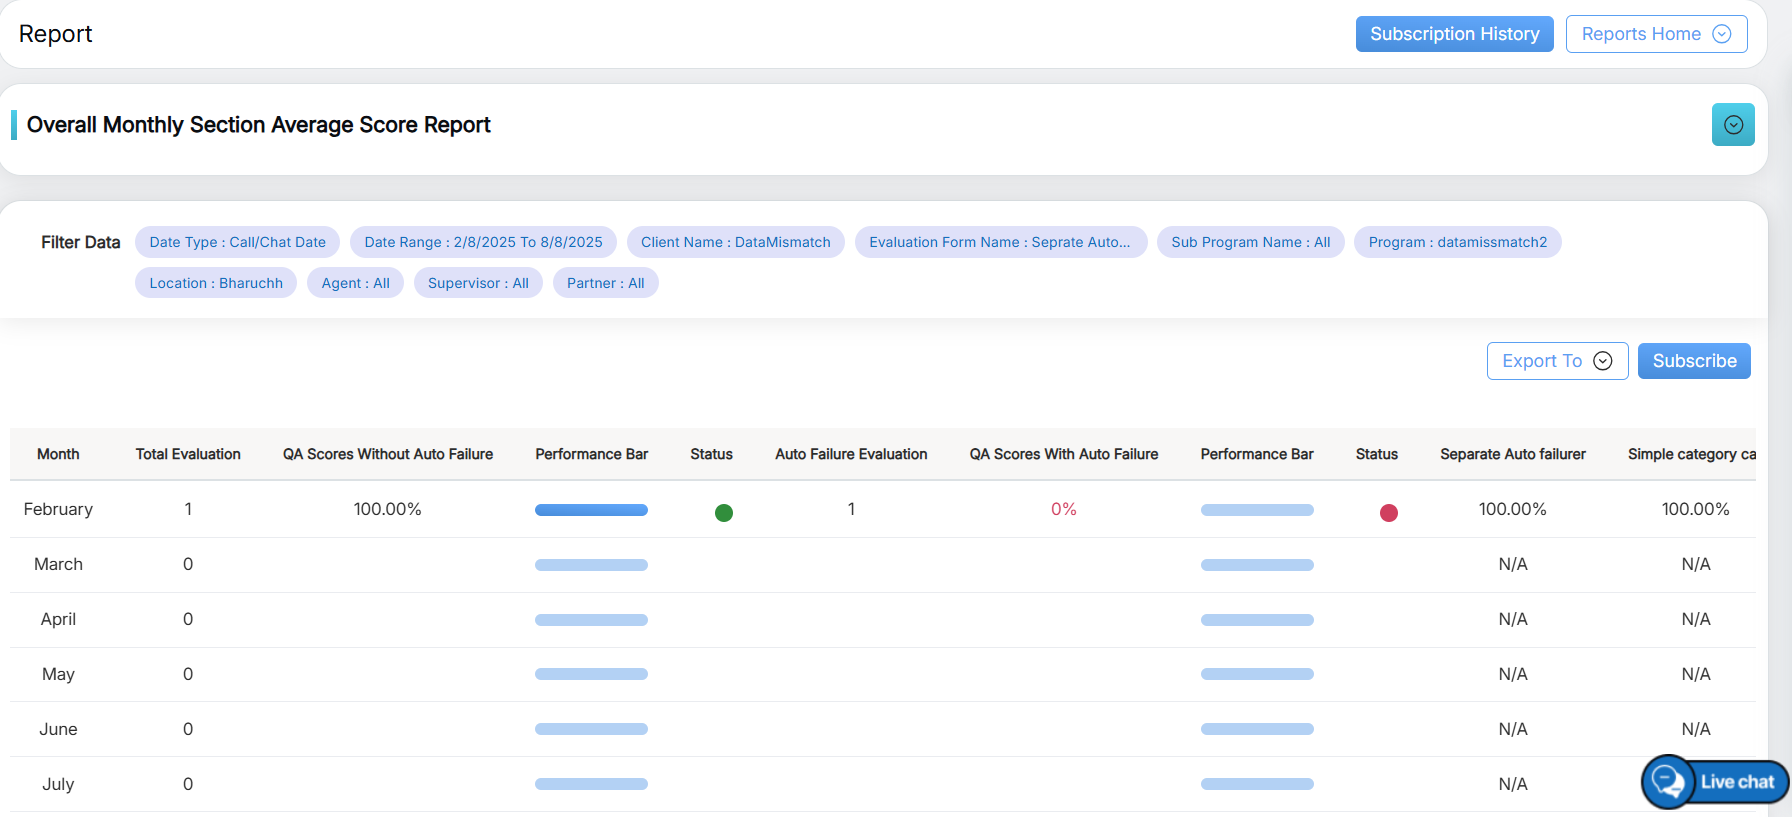Click the QA Scores With Auto Failure header
This screenshot has width=1792, height=817.
[1063, 454]
